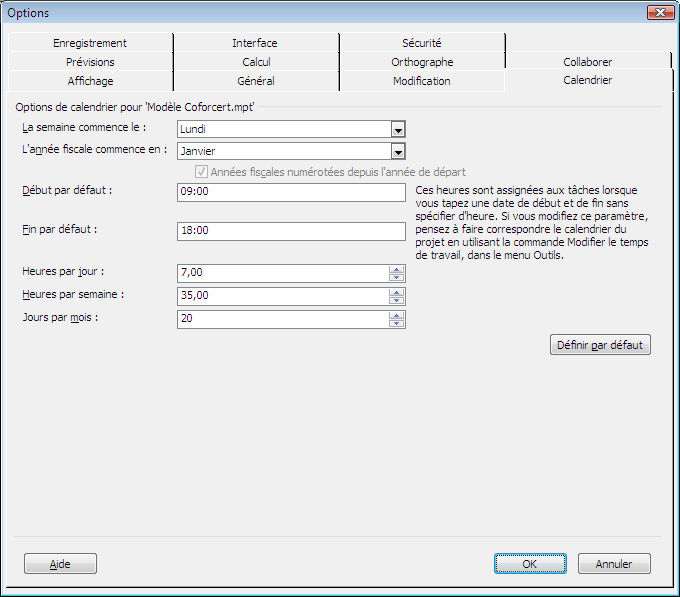Open the 'La semaine commence le' dropdown
The image size is (680, 597).
coord(397,128)
